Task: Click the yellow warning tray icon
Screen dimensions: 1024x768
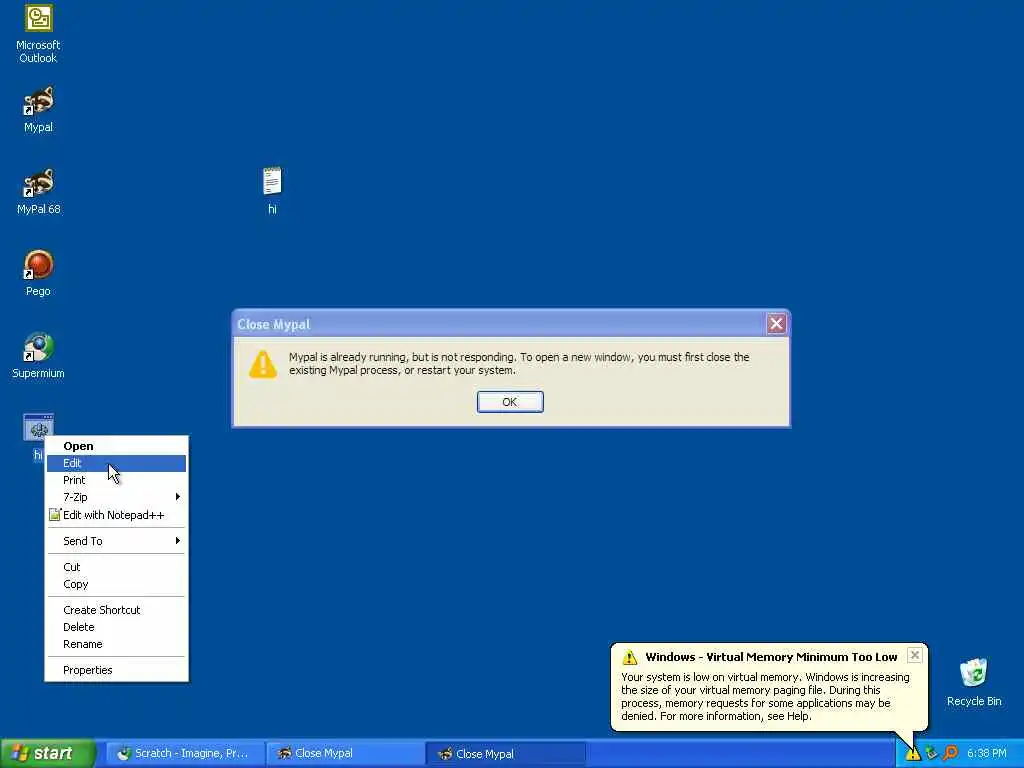Action: point(912,754)
